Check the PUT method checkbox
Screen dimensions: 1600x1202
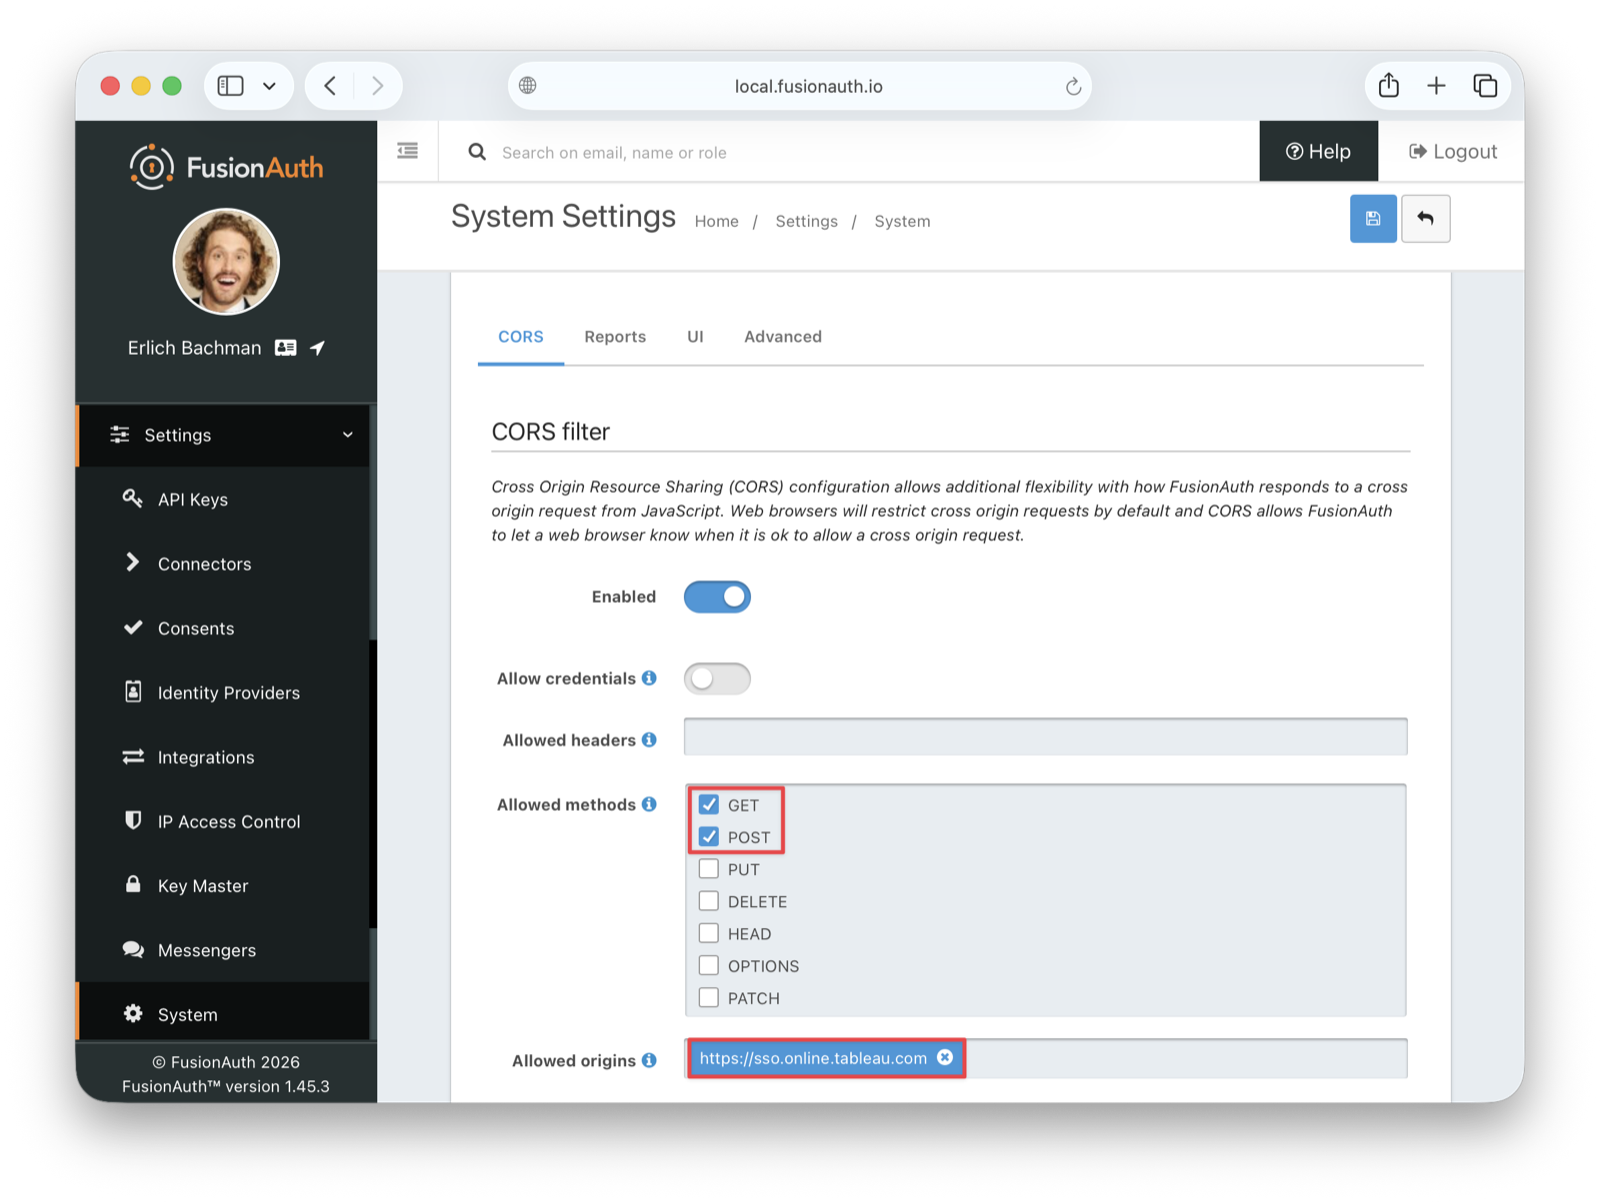[x=709, y=868]
